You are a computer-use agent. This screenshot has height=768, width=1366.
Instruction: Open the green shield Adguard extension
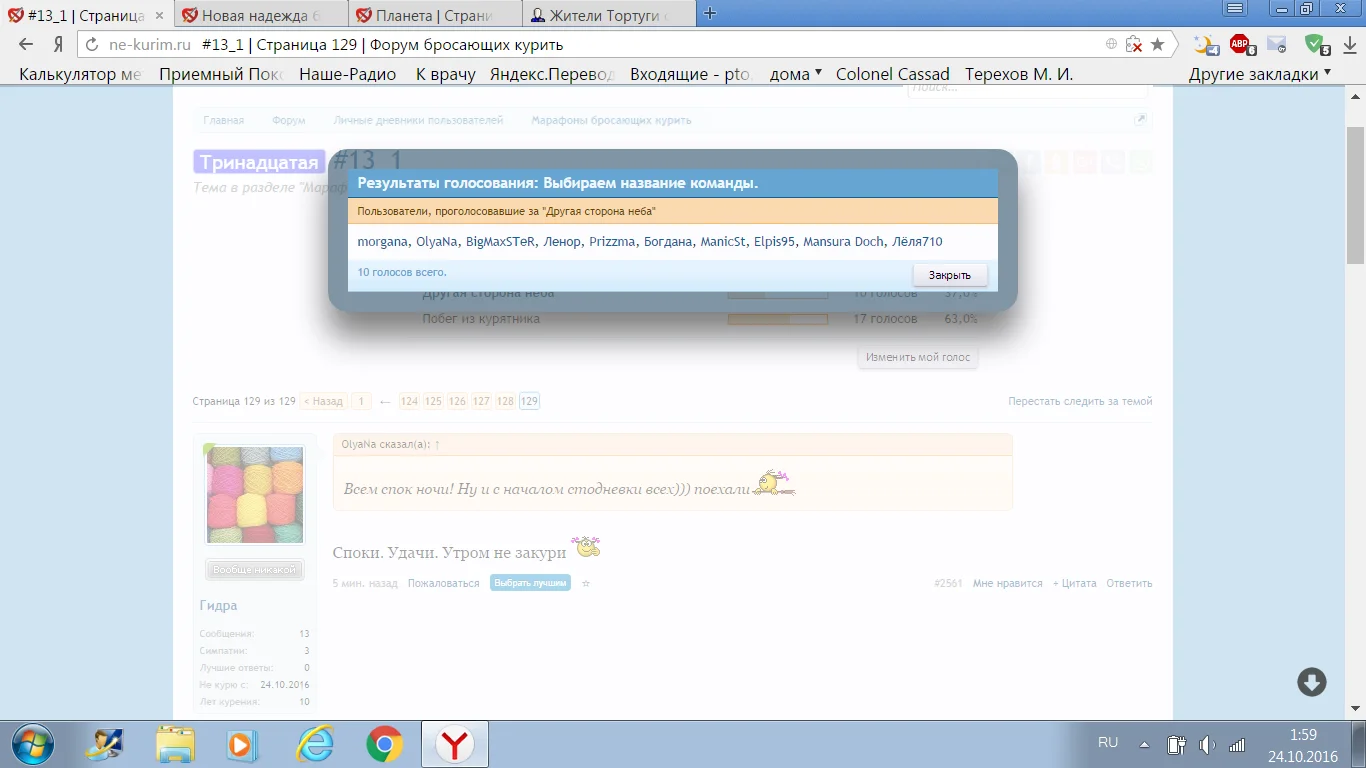(1316, 44)
